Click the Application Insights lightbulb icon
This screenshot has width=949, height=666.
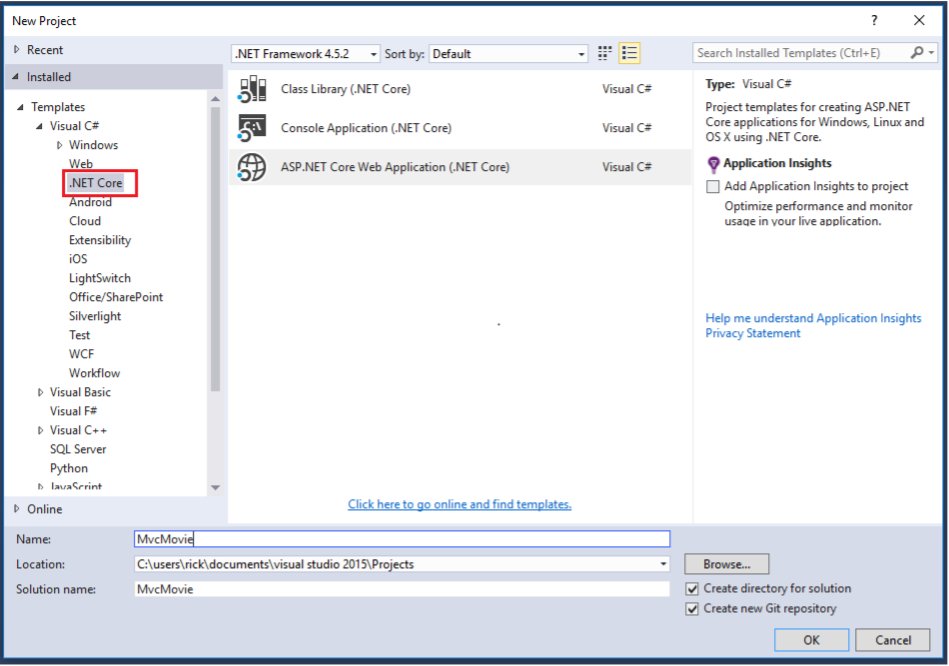[x=714, y=164]
